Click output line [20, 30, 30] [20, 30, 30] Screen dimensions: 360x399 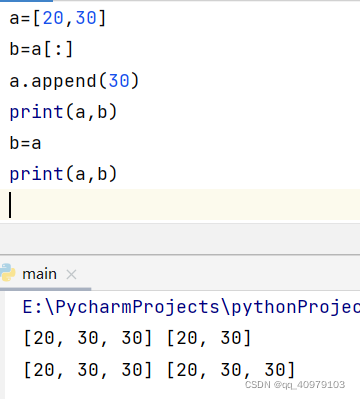159,370
